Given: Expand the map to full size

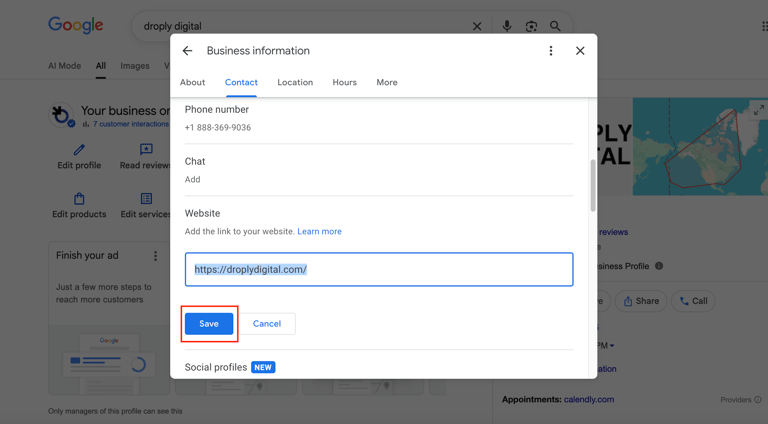Looking at the screenshot, I should click(759, 110).
